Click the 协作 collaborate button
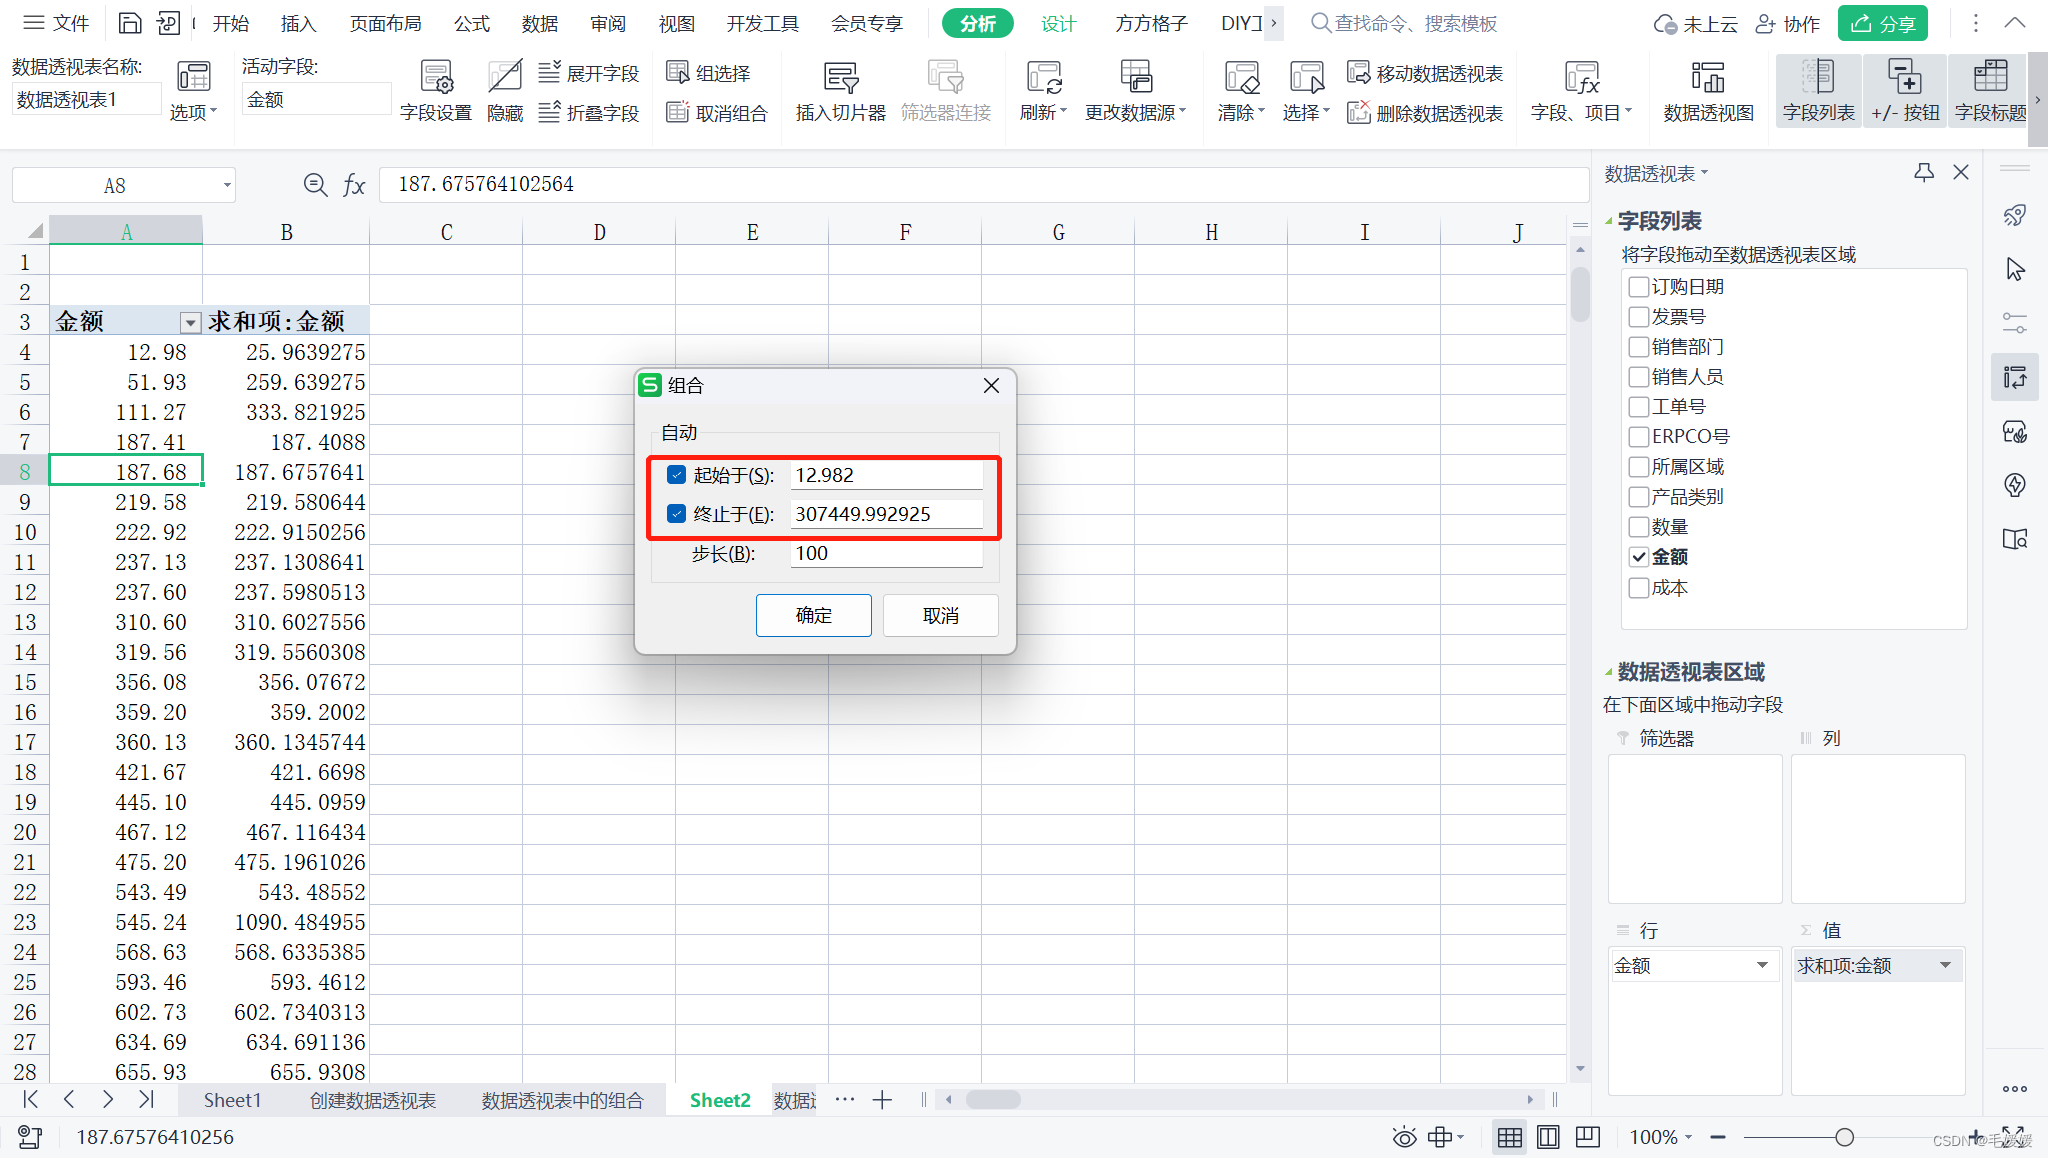Viewport: 2048px width, 1158px height. [x=1788, y=23]
